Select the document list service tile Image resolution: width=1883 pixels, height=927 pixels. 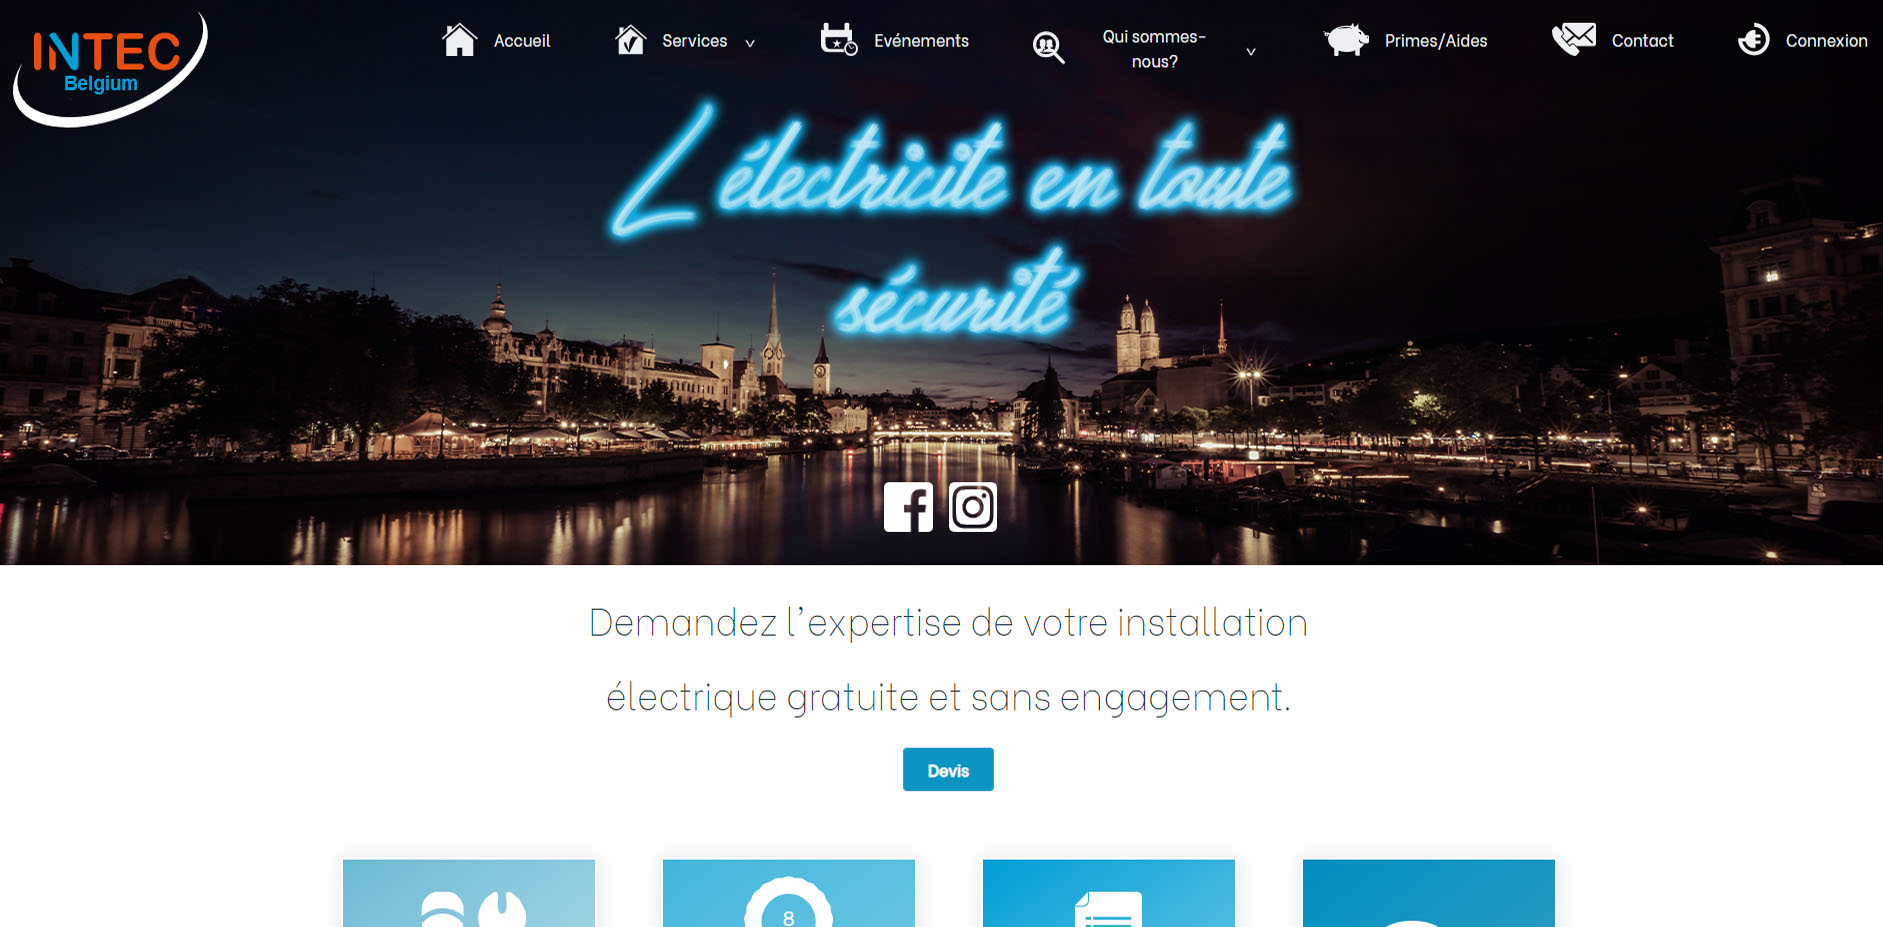click(1109, 893)
